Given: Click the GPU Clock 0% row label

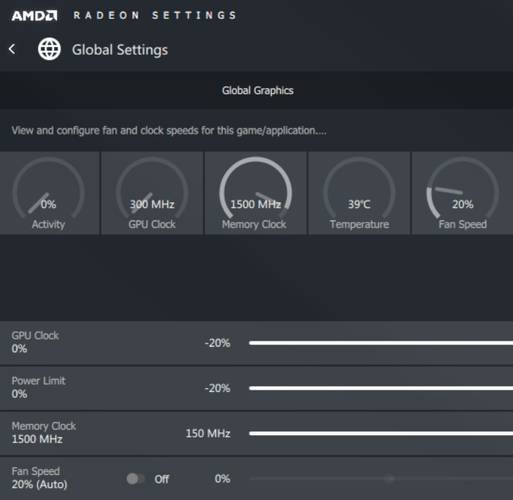Looking at the screenshot, I should click(x=35, y=342).
